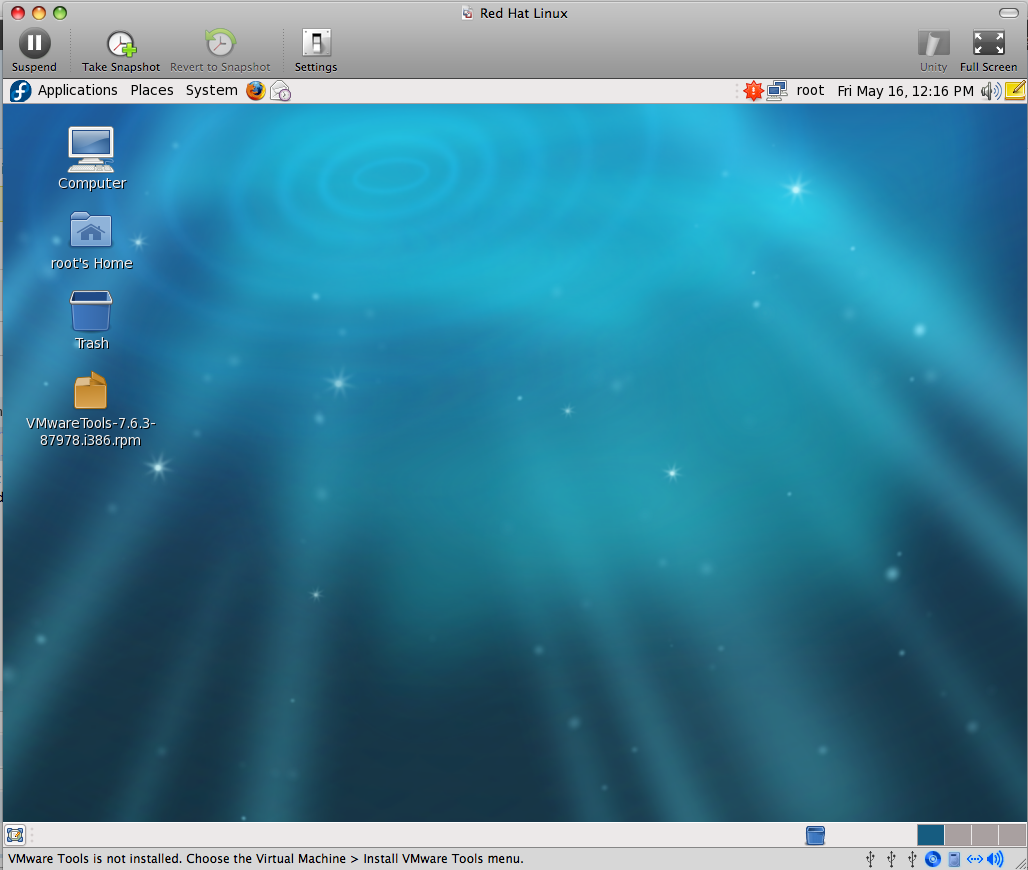
Task: Open the Places menu
Action: (x=152, y=90)
